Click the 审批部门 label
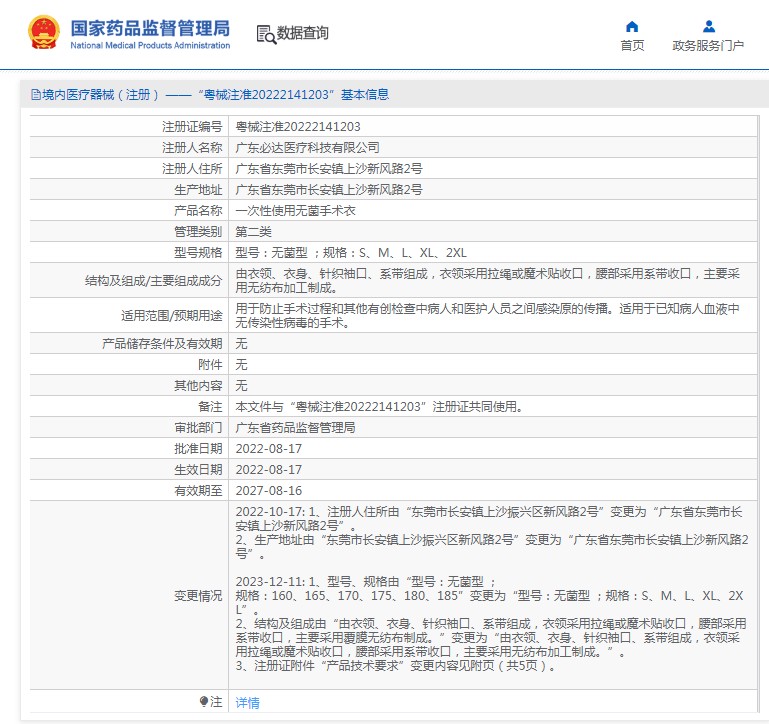769x724 pixels. coord(198,428)
